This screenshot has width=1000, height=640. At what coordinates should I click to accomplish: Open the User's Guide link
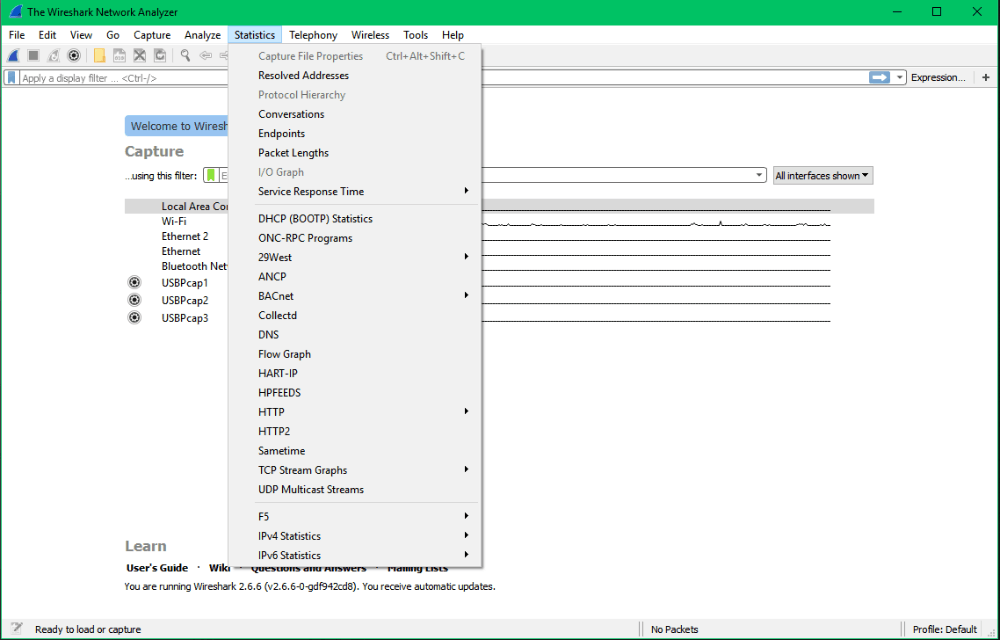[157, 568]
